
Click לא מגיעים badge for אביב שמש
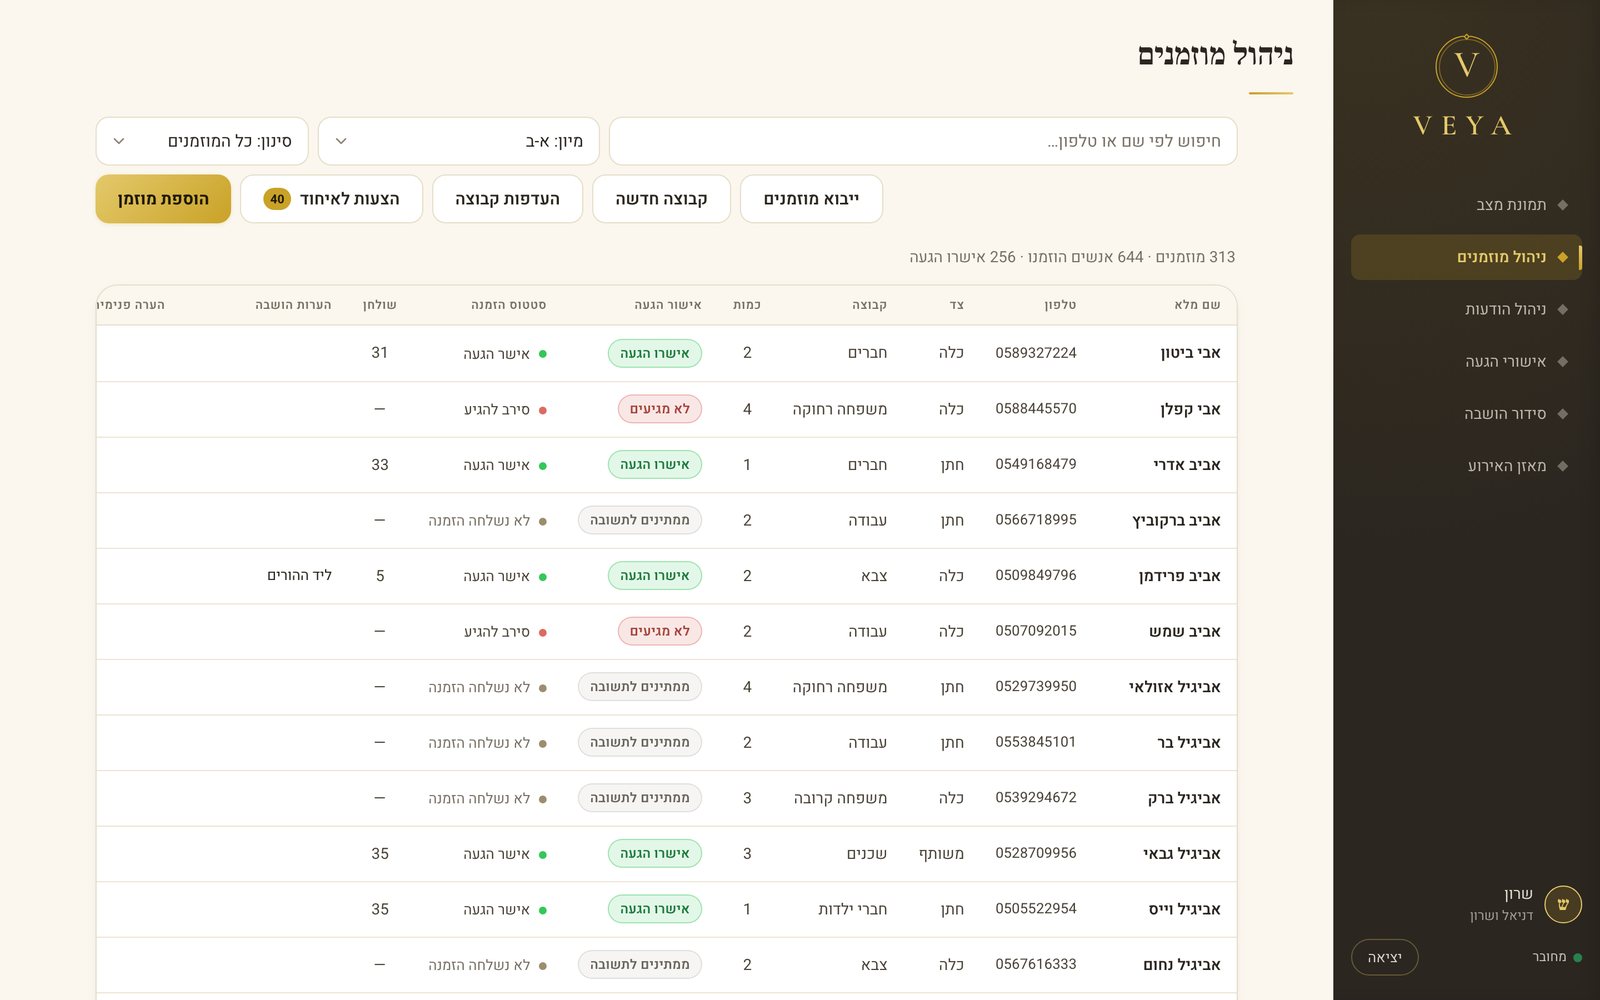pyautogui.click(x=660, y=631)
